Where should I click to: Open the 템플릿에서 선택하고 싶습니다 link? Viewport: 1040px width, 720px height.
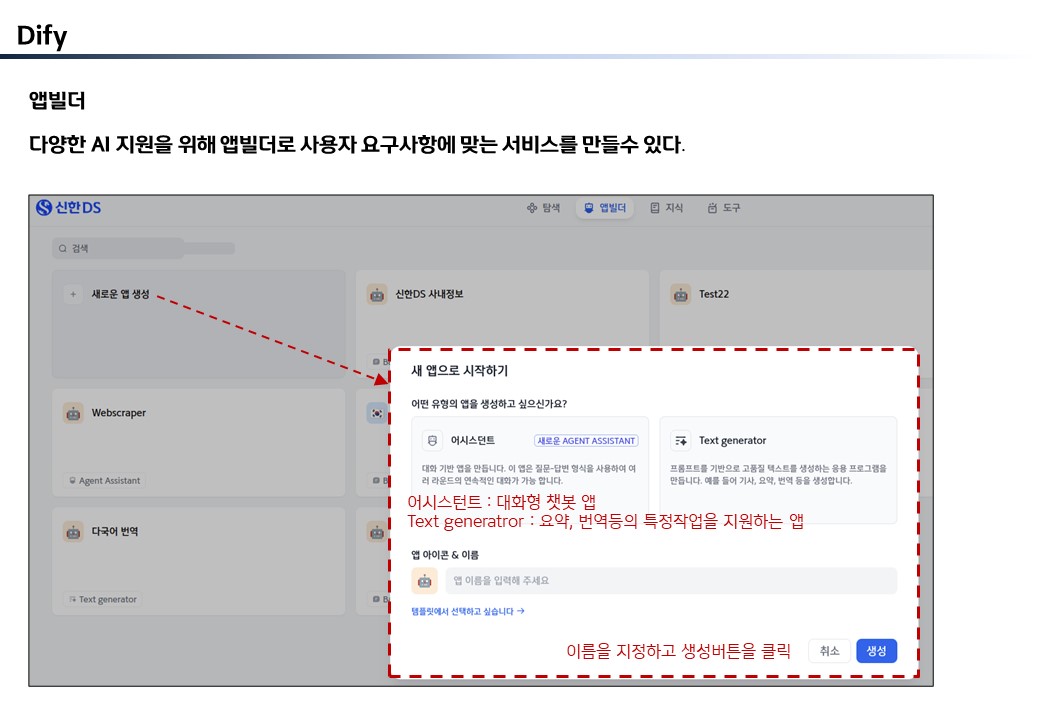468,611
